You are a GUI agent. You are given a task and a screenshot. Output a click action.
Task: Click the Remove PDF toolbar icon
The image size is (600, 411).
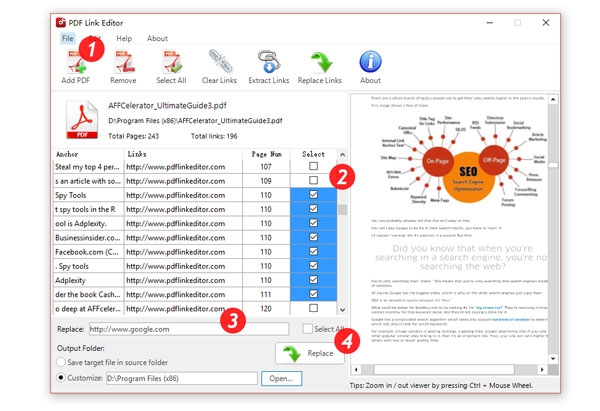(x=124, y=62)
